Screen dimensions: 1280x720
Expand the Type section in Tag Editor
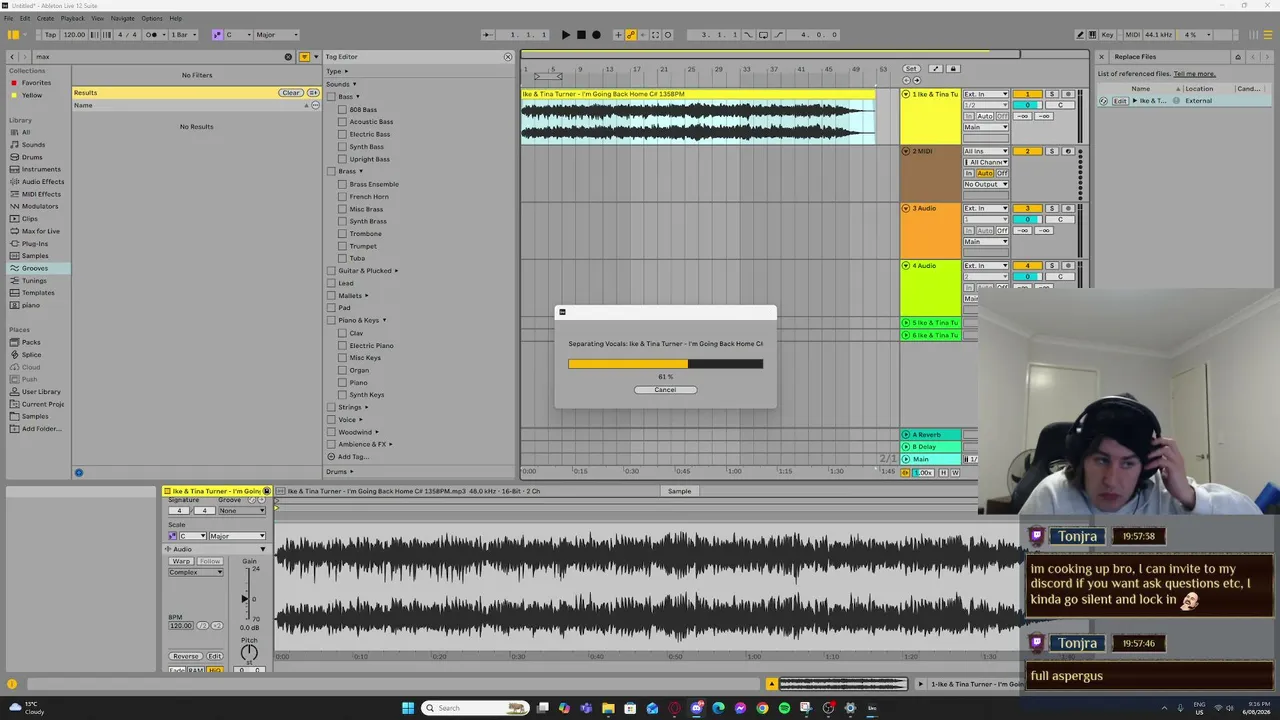(337, 71)
